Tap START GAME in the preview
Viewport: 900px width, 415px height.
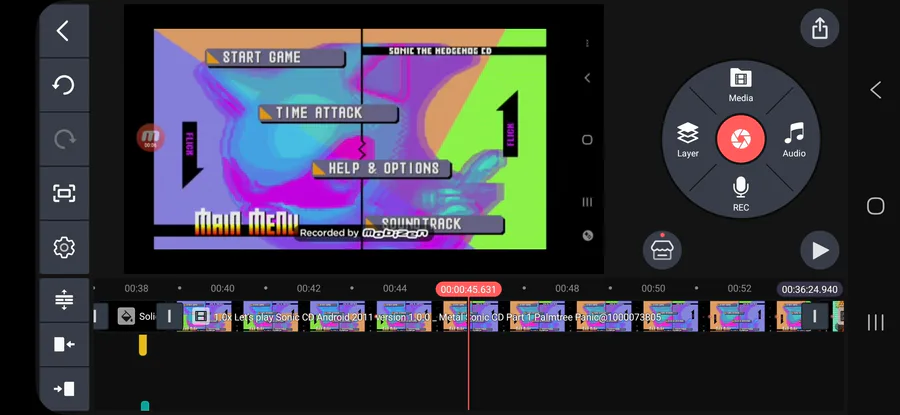pos(276,57)
